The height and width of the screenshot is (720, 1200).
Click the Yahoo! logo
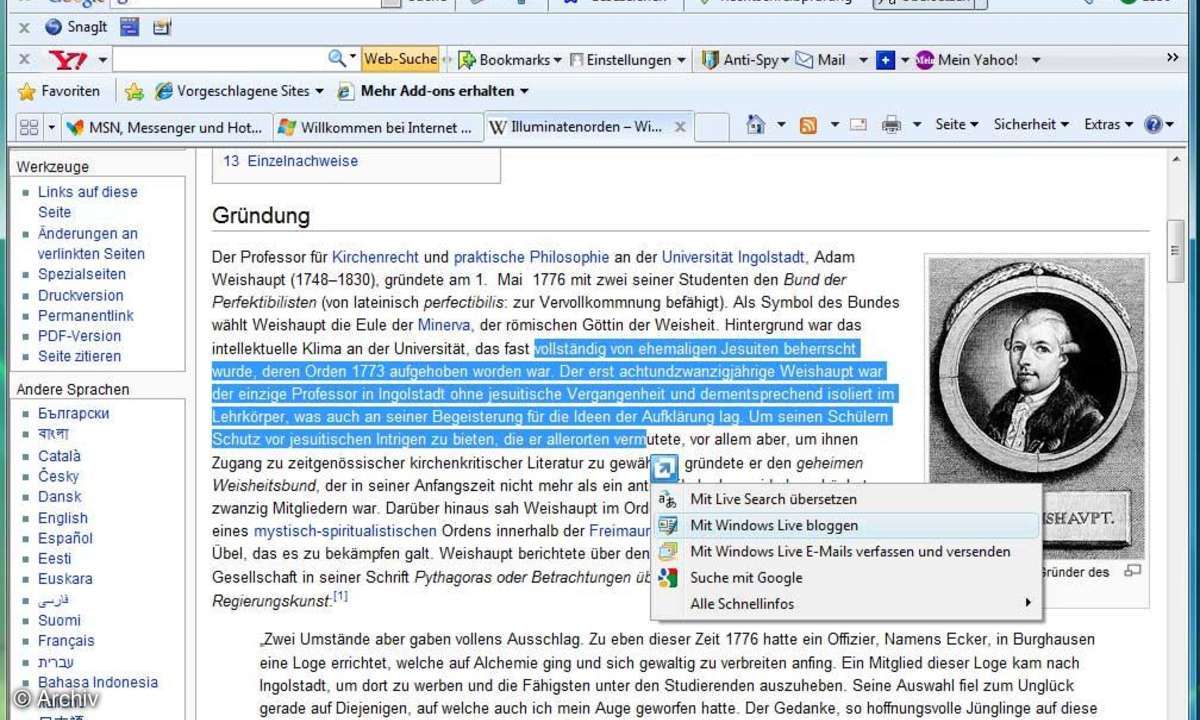click(69, 60)
